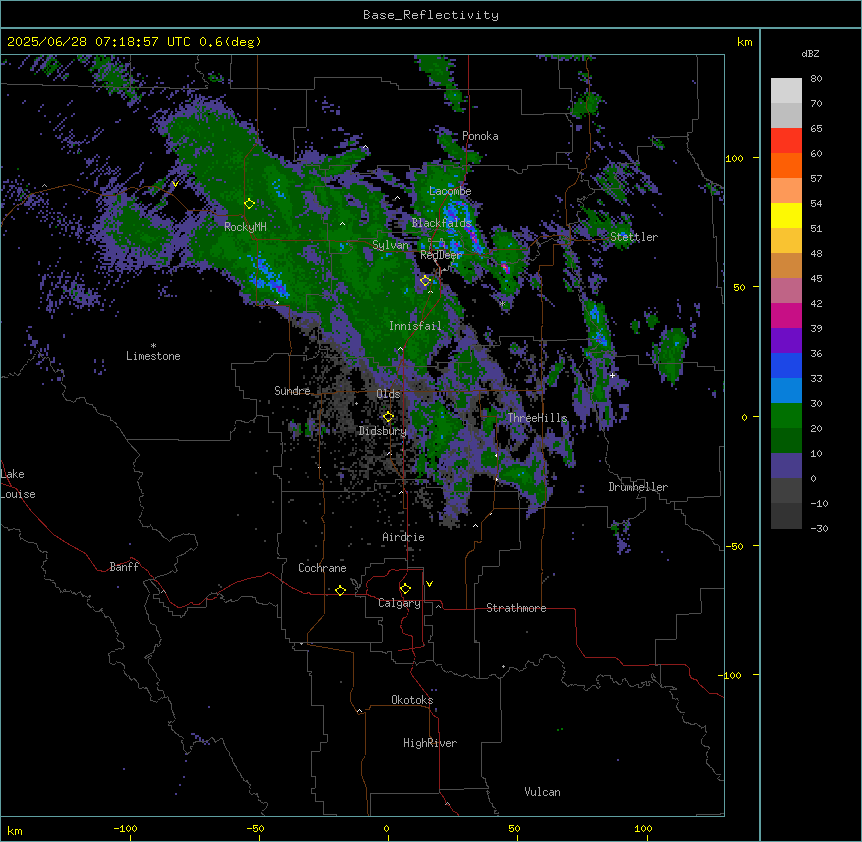This screenshot has width=862, height=842.
Task: Click the -50 tick label on the horizontal axis
Action: point(255,828)
